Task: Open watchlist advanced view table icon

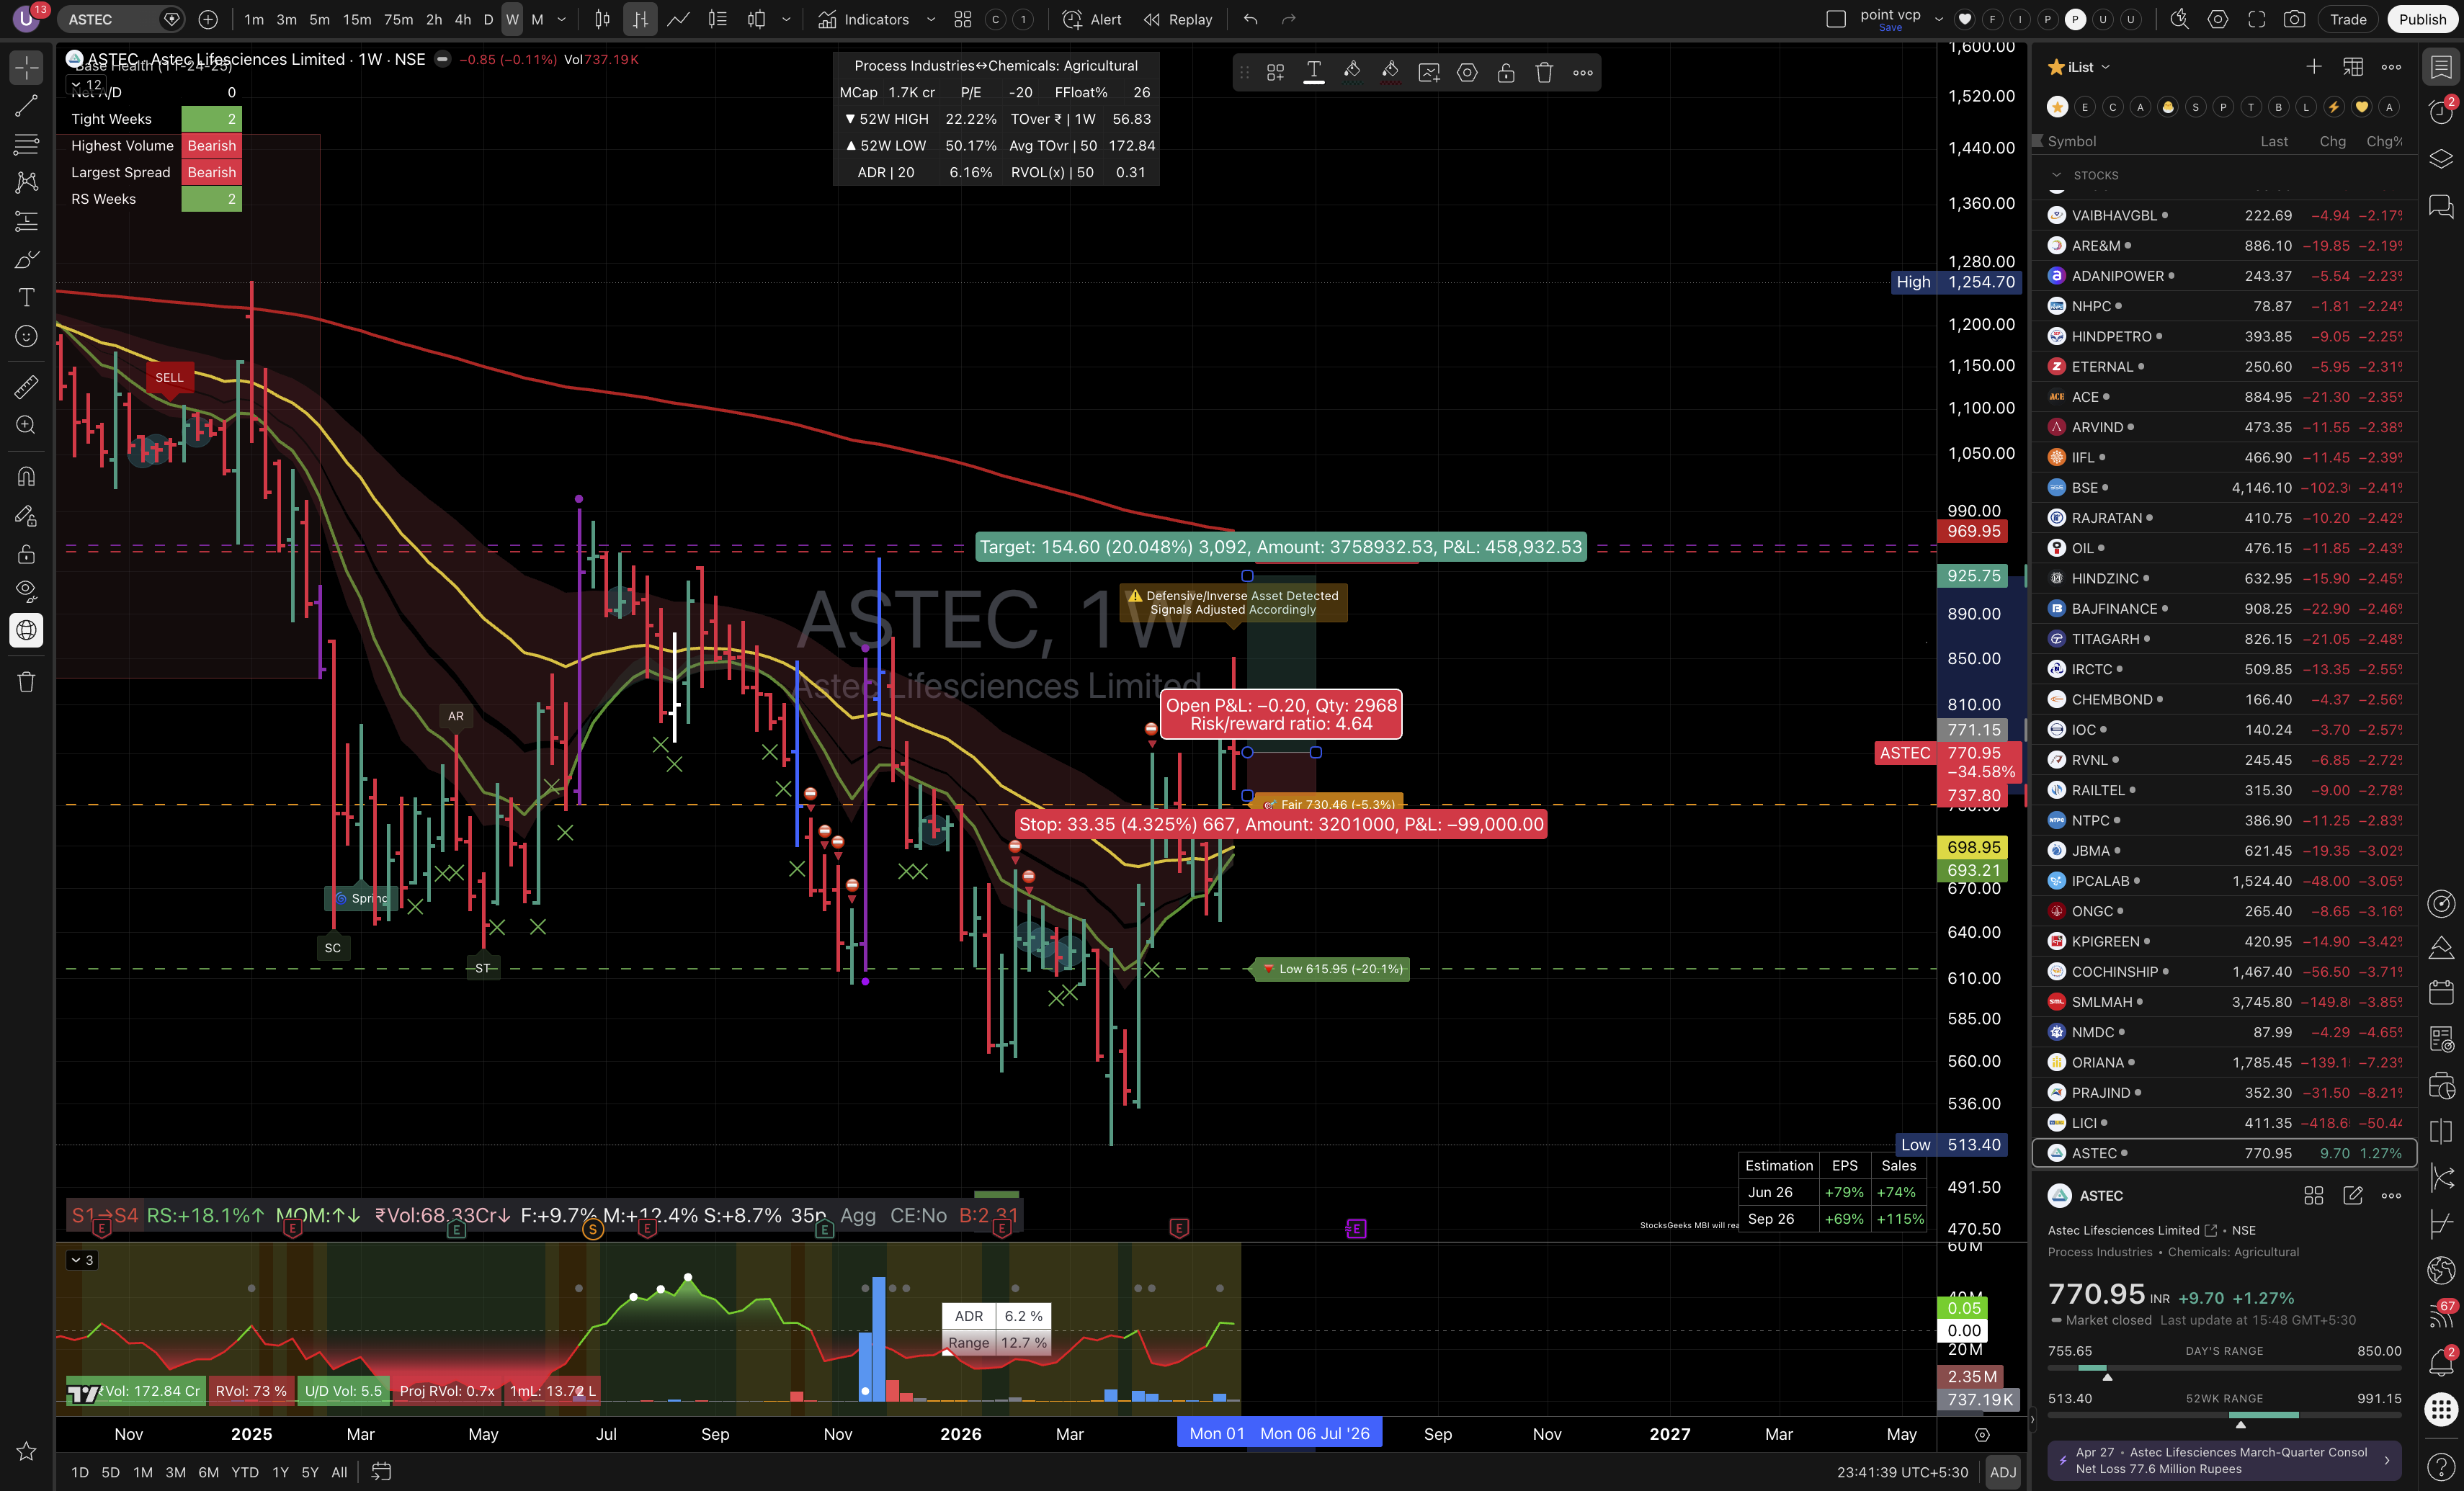Action: tap(2353, 67)
